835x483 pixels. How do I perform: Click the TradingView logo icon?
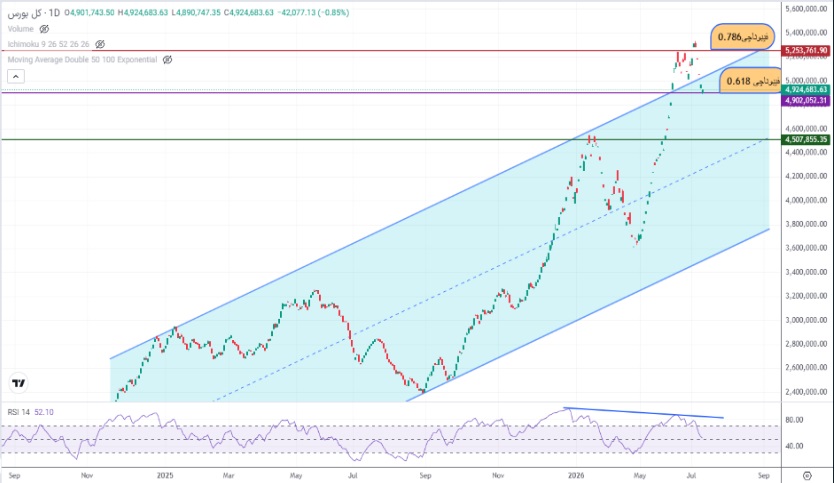pos(19,383)
